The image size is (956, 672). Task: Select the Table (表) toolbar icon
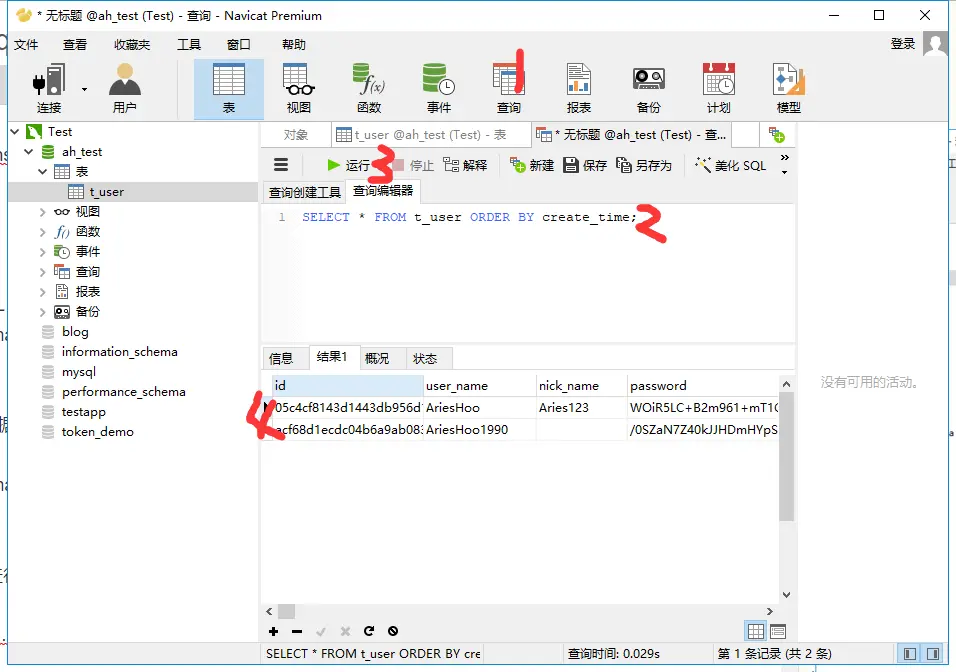(x=229, y=88)
